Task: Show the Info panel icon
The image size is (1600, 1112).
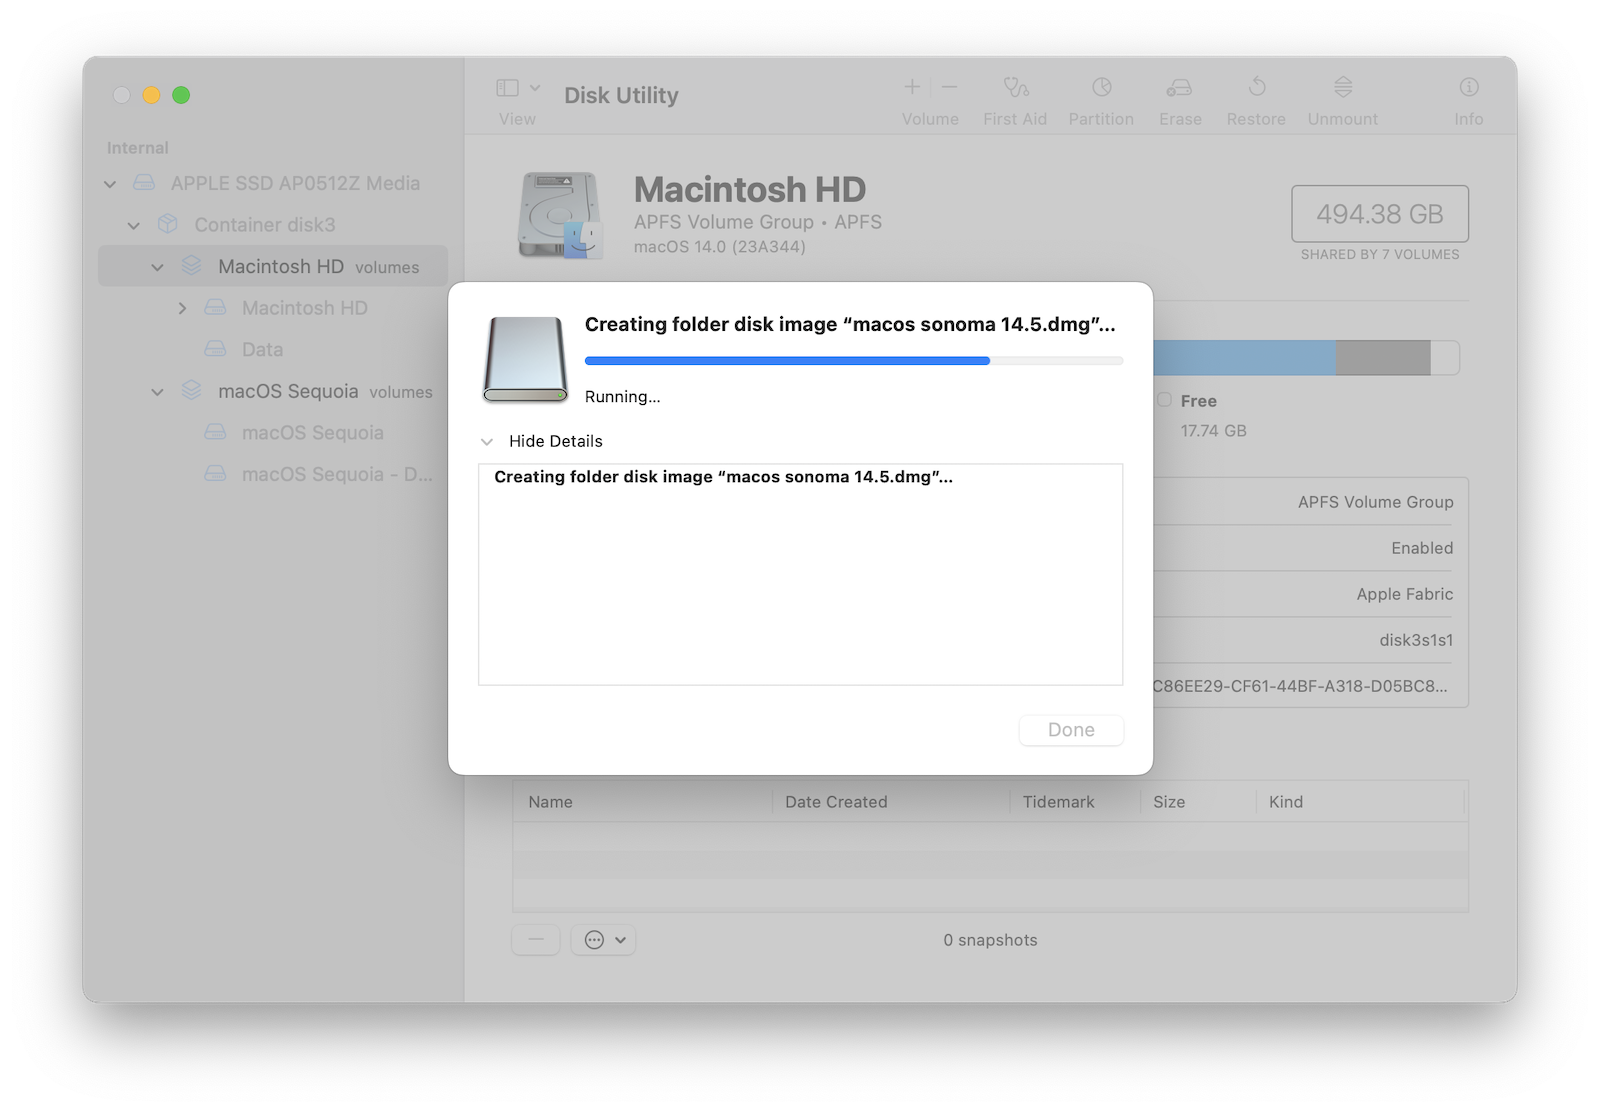Action: (x=1469, y=88)
